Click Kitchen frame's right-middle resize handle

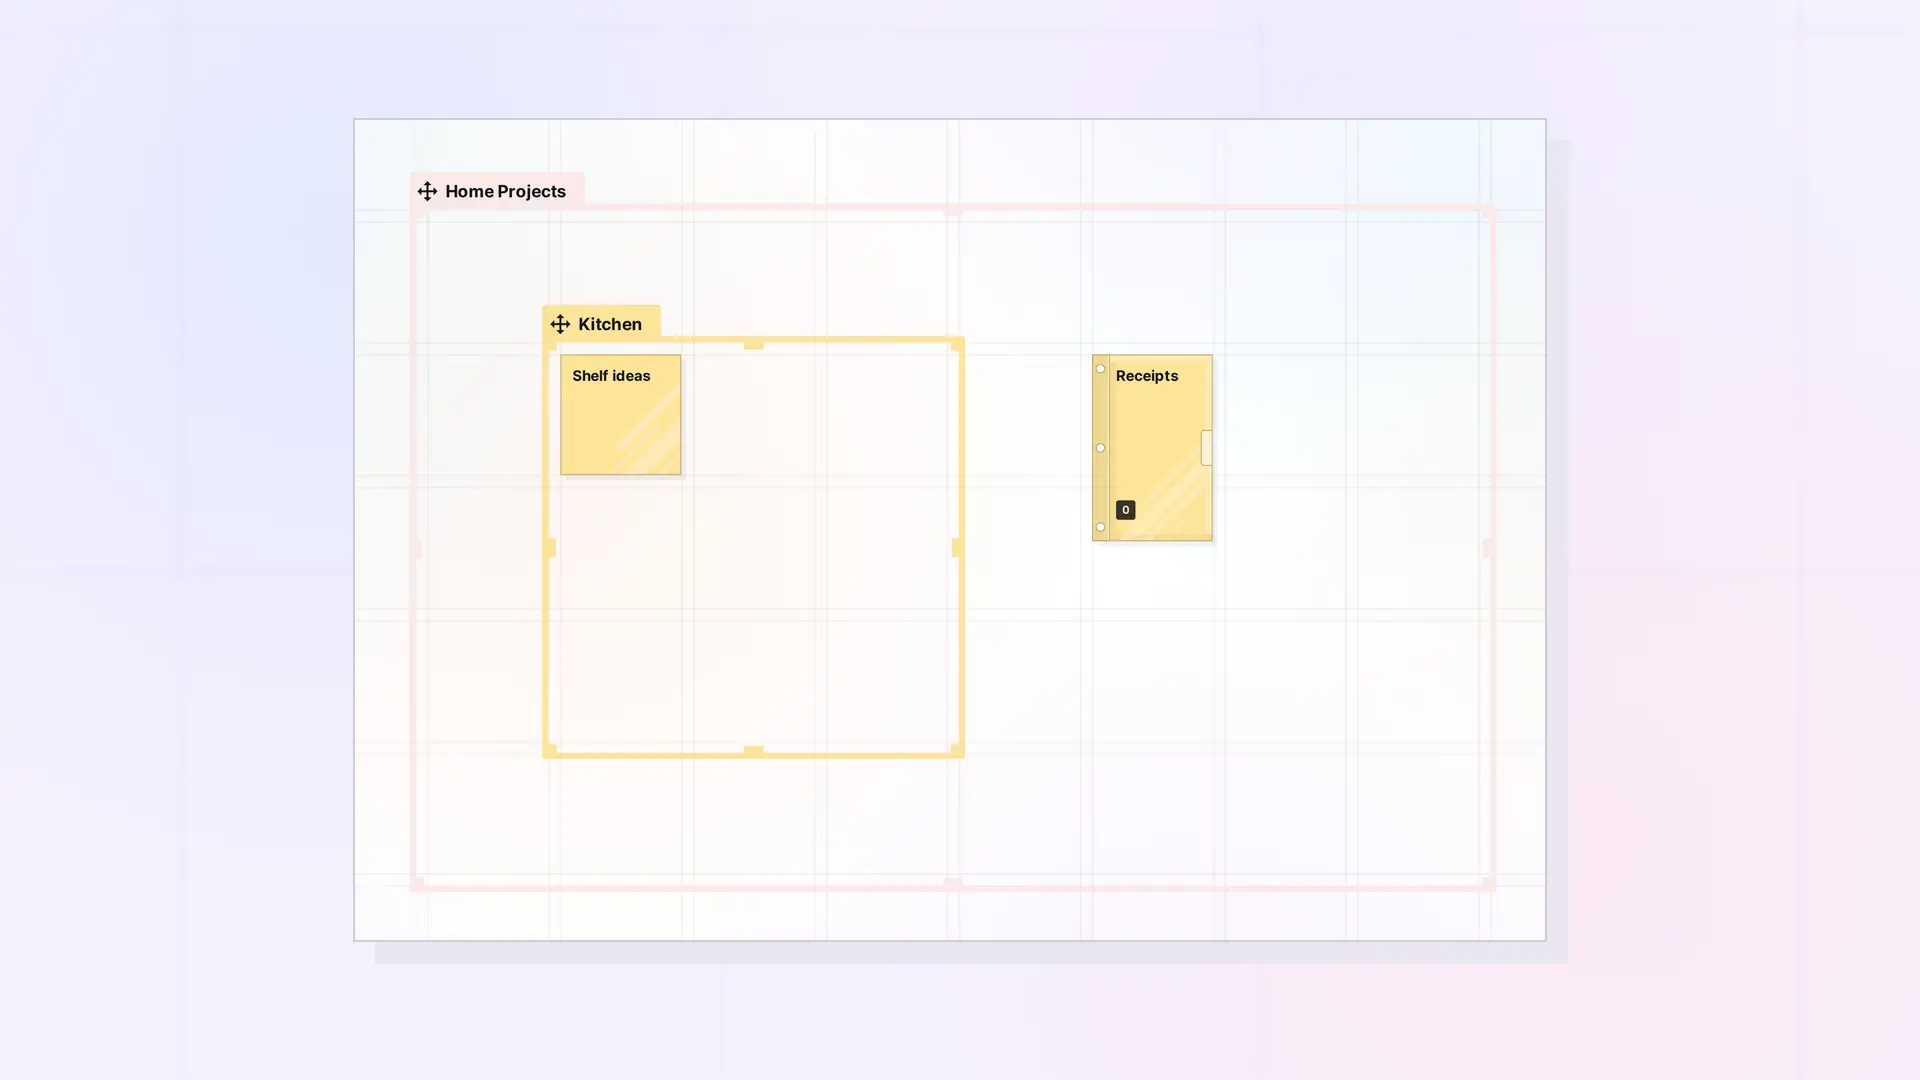[x=957, y=547]
